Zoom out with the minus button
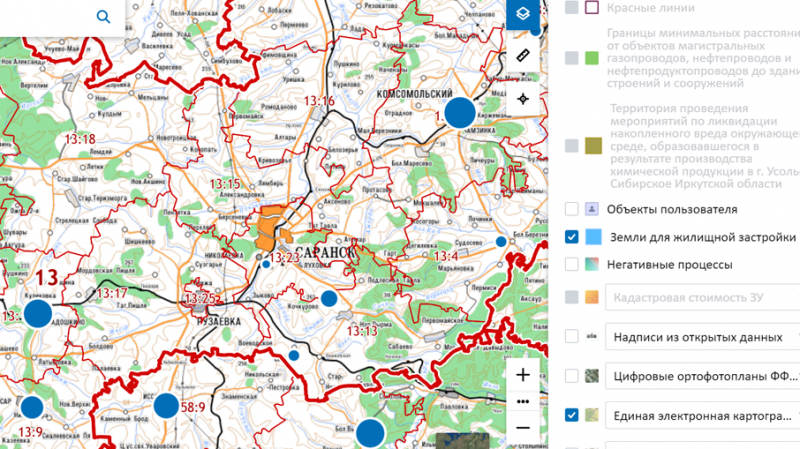Image resolution: width=800 pixels, height=449 pixels. tap(523, 427)
